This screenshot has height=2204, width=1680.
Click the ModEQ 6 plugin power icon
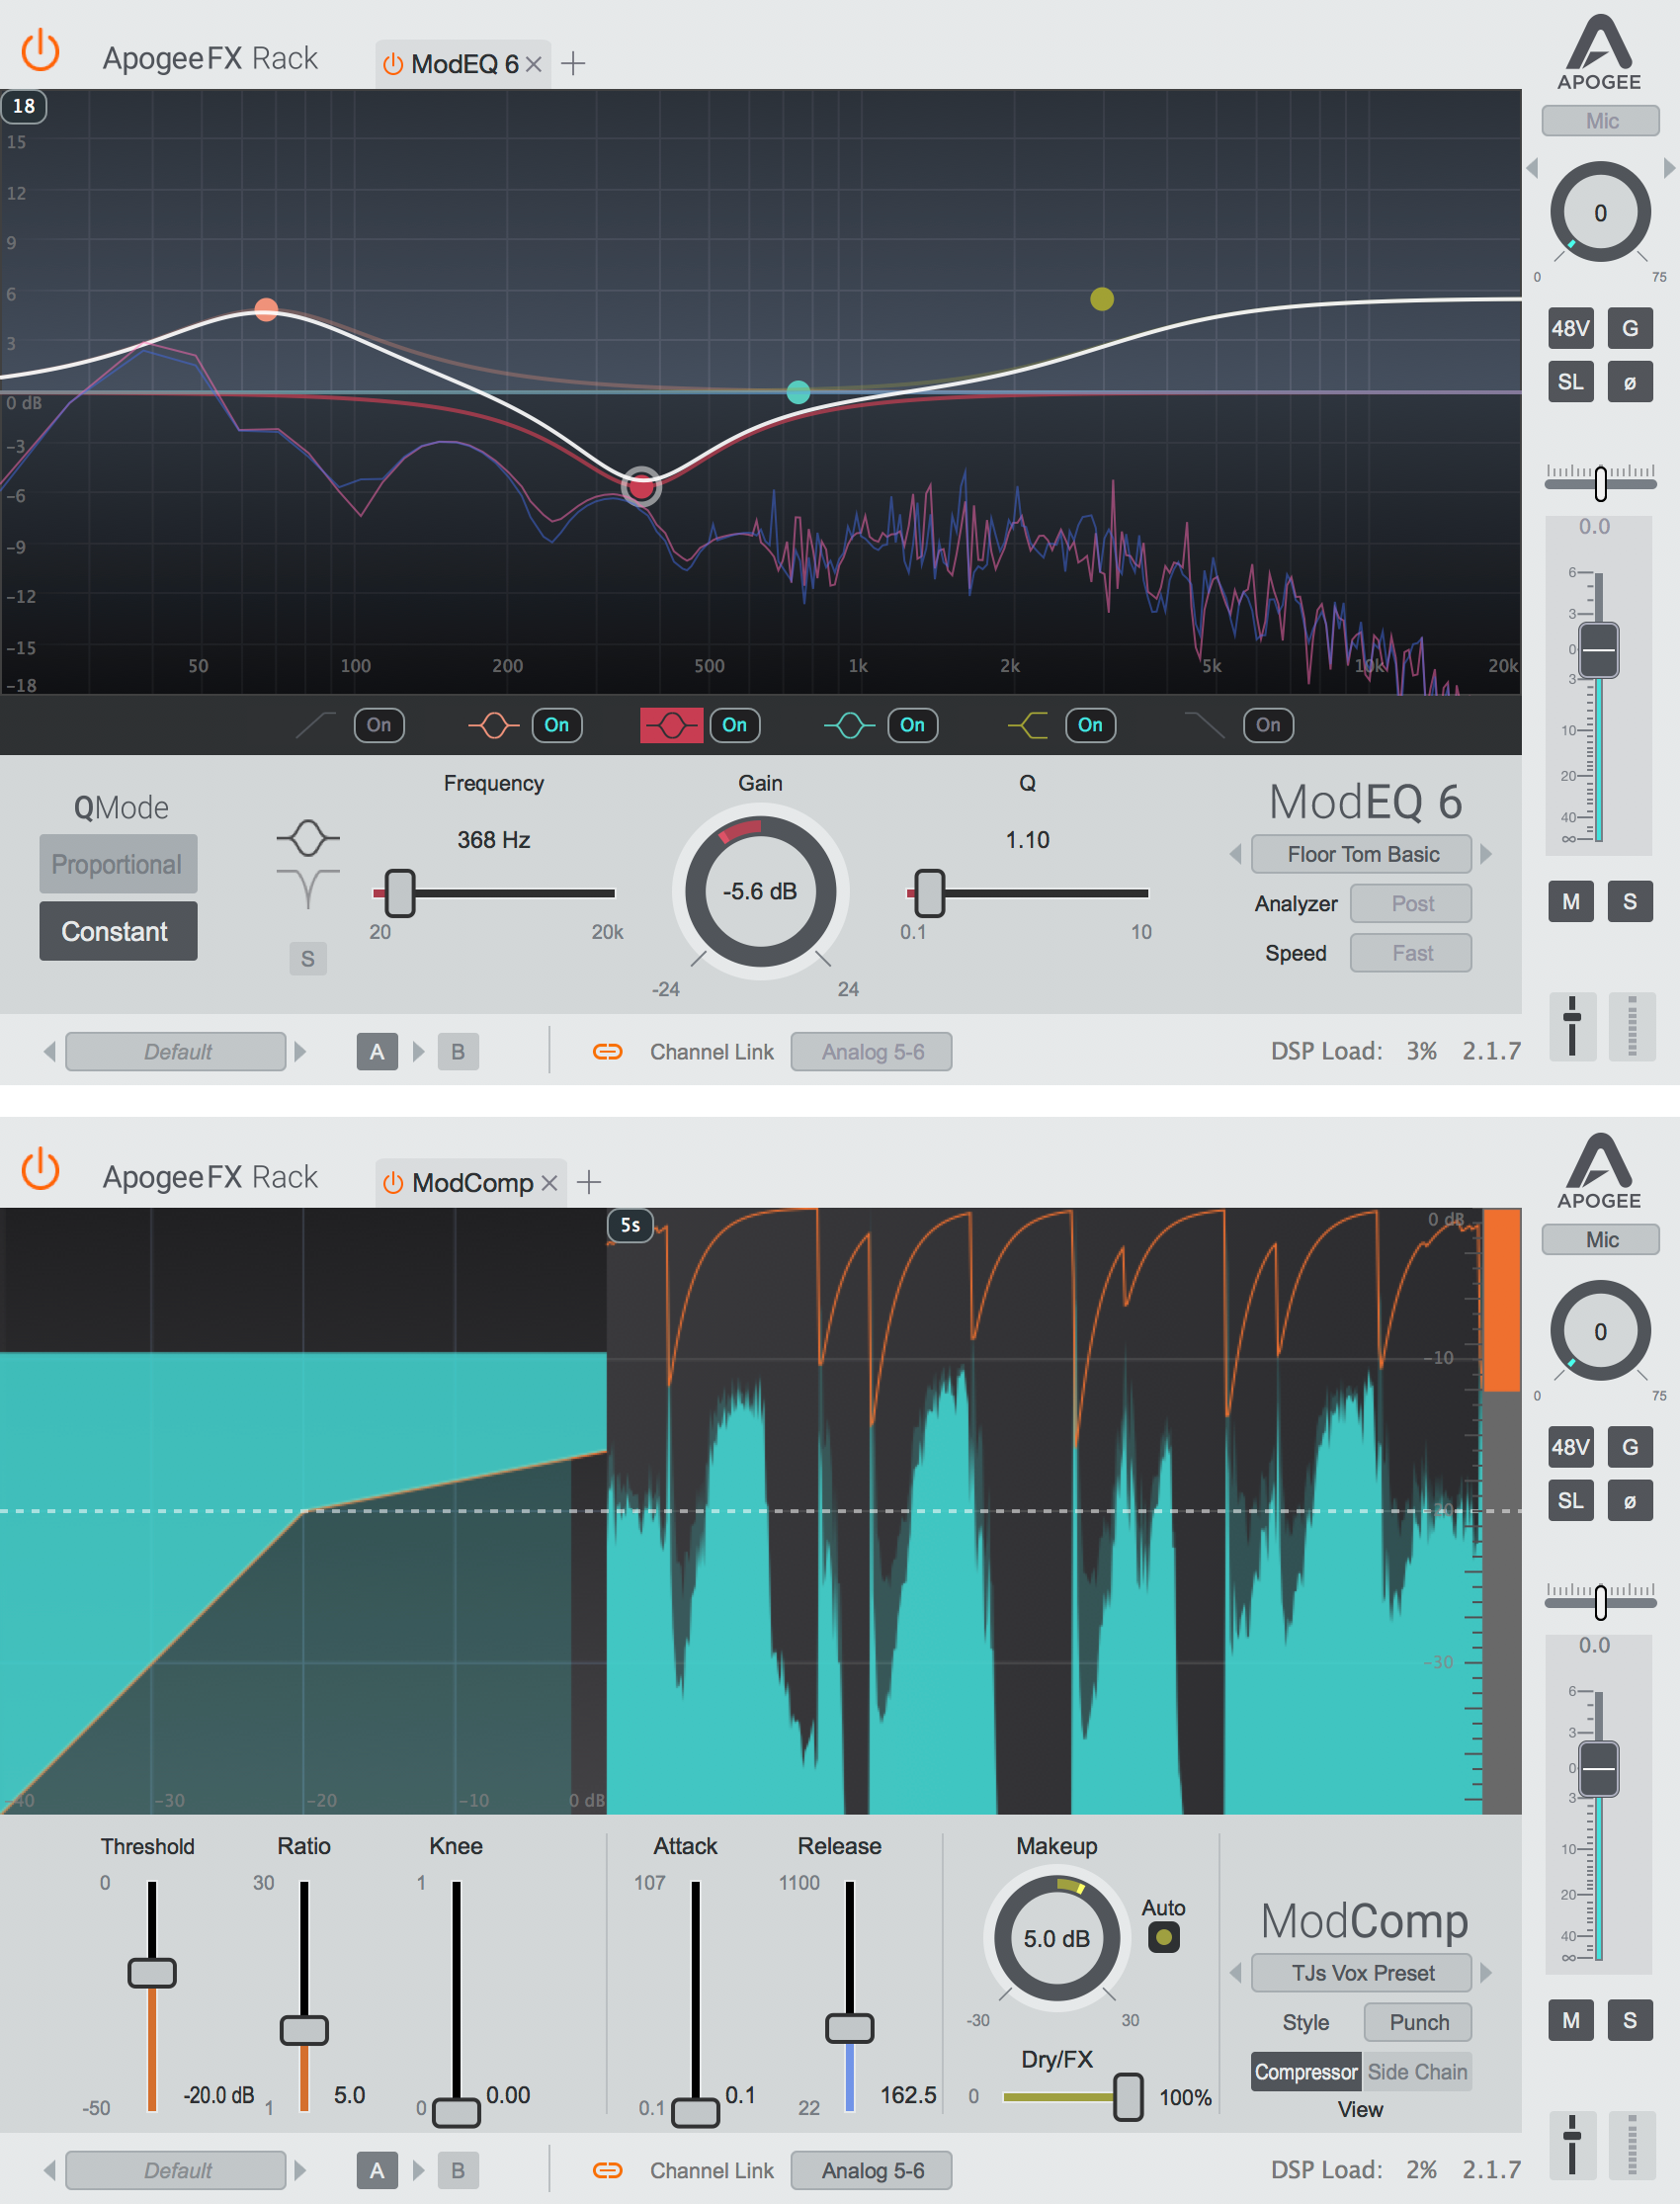tap(393, 64)
